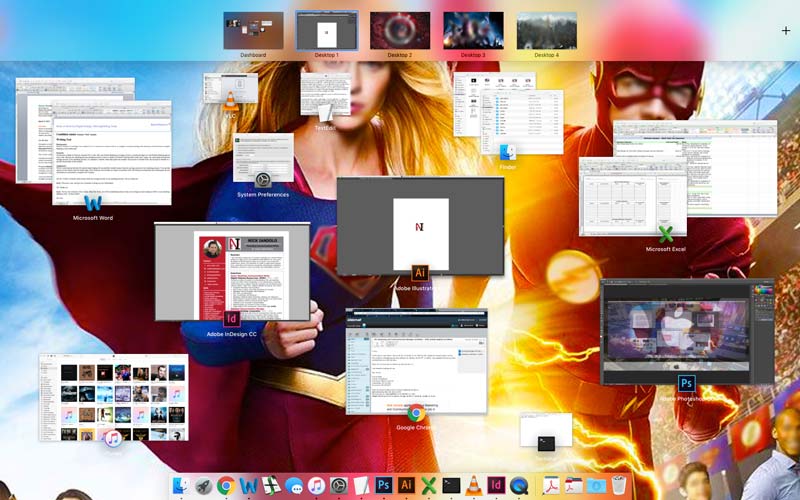The image size is (800, 500).
Task: Open InDesign (Id) from the Dock
Action: tap(496, 485)
